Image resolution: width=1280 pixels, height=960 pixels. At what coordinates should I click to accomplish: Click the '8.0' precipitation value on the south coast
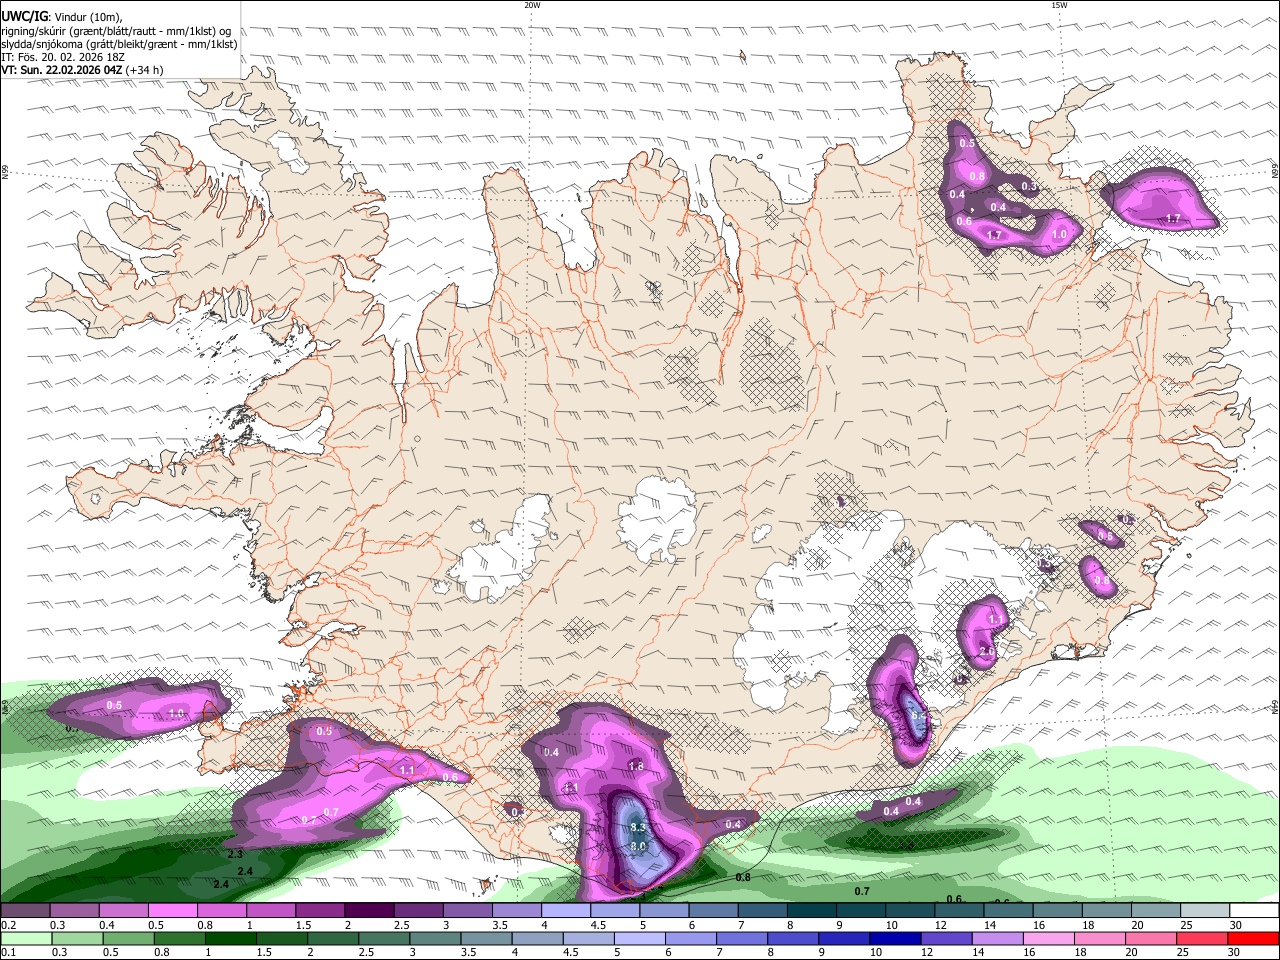(x=639, y=846)
